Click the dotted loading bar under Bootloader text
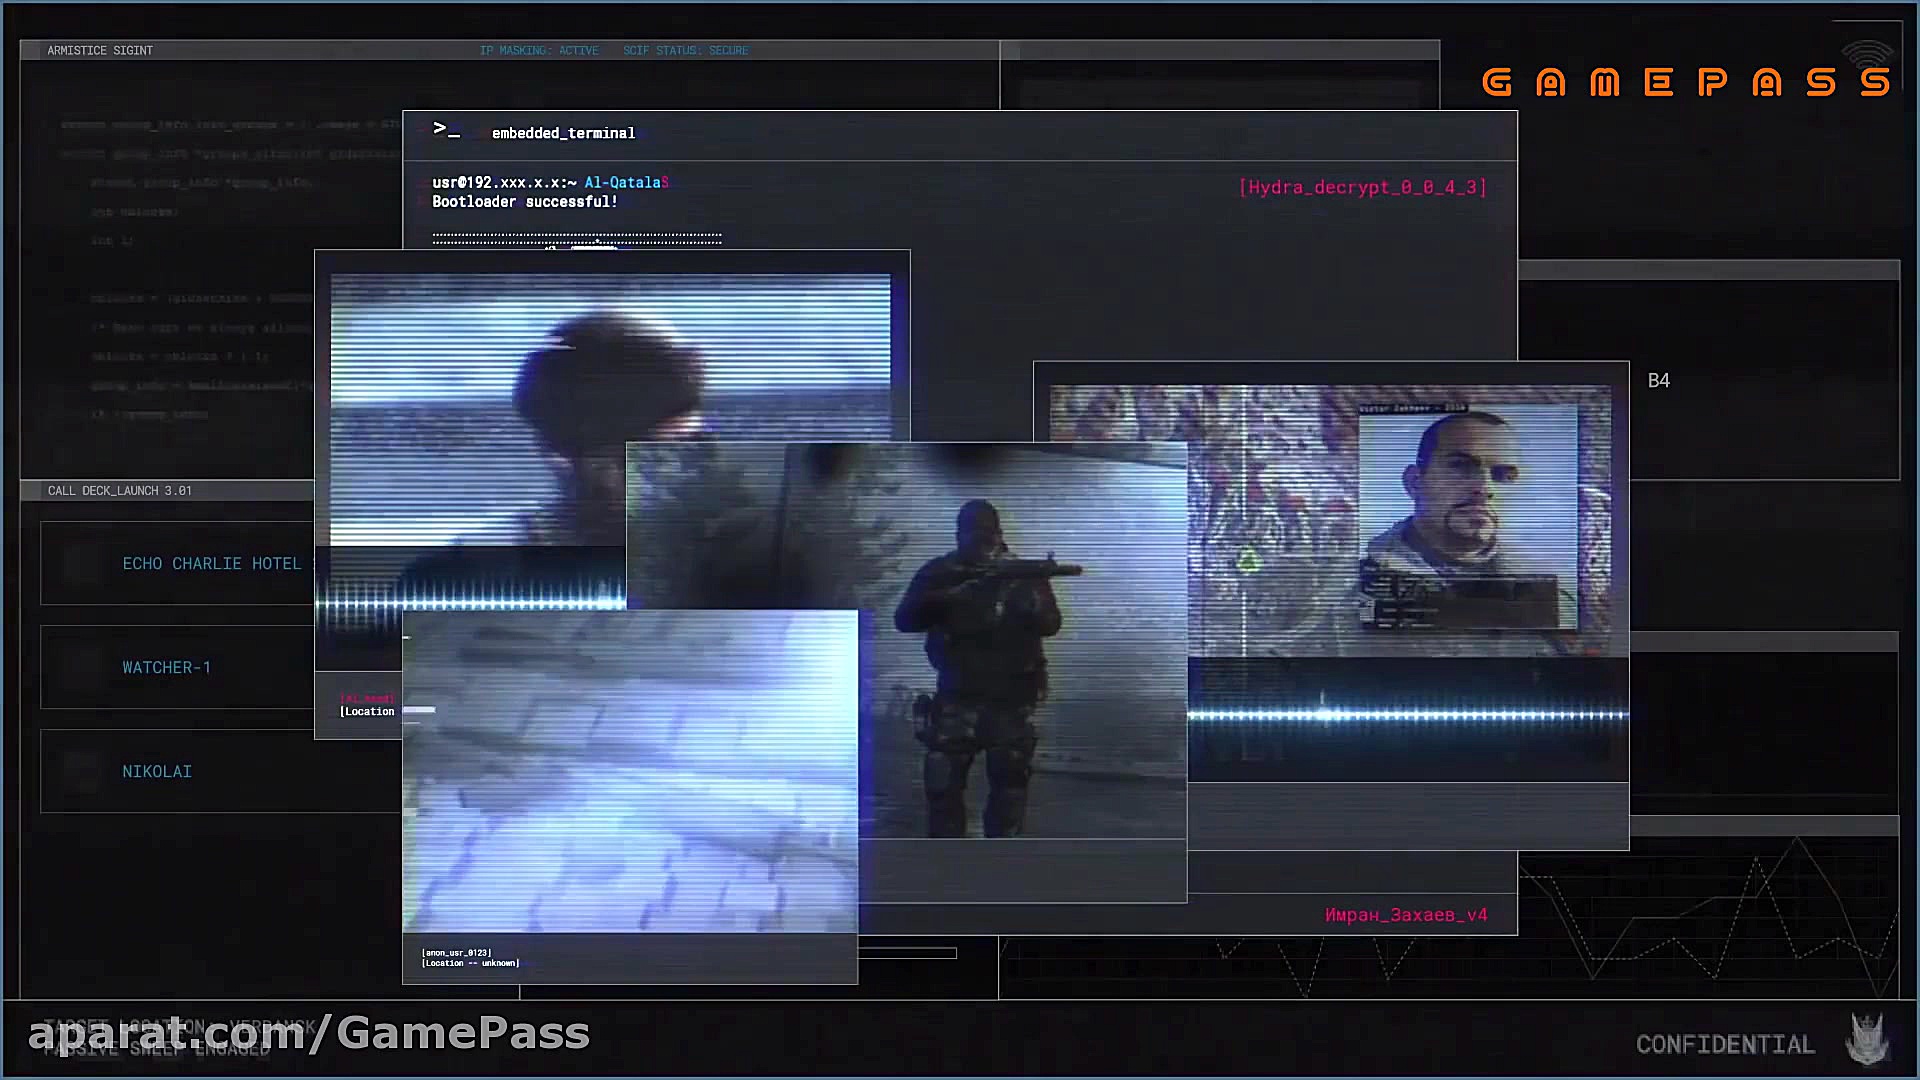The image size is (1920, 1080). click(577, 238)
